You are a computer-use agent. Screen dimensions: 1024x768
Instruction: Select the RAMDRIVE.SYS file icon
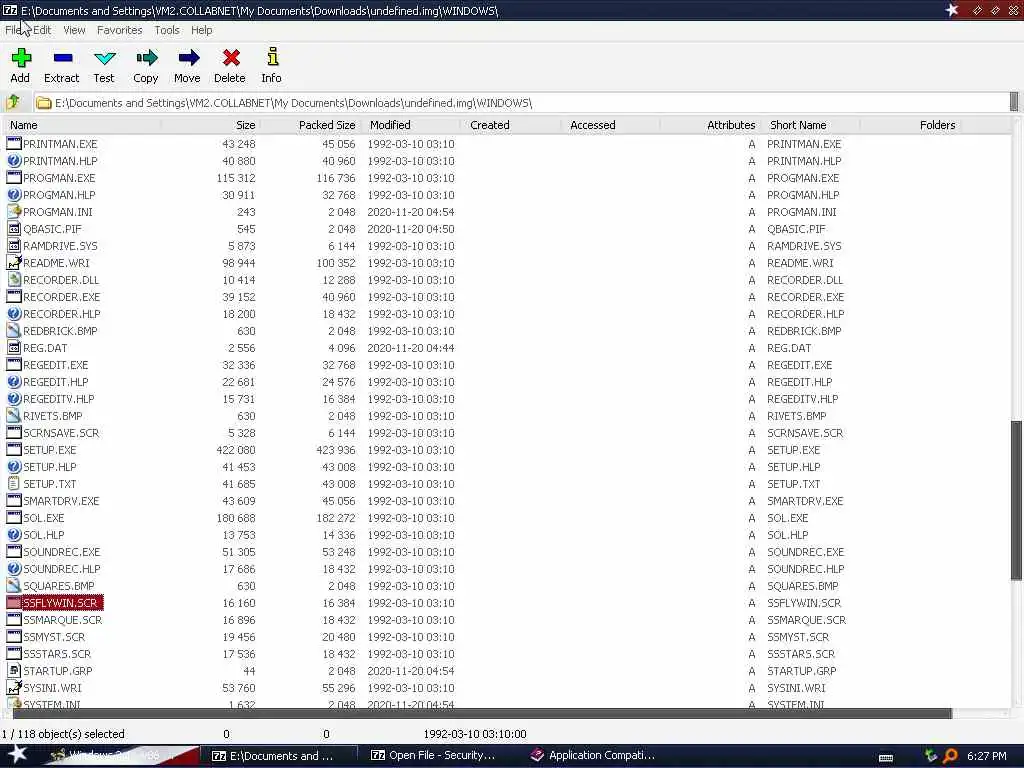point(14,246)
